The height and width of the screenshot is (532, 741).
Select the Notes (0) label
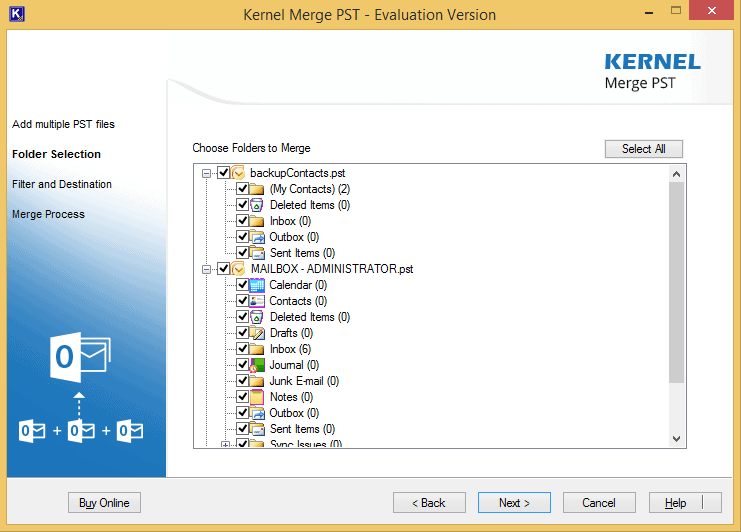click(291, 397)
